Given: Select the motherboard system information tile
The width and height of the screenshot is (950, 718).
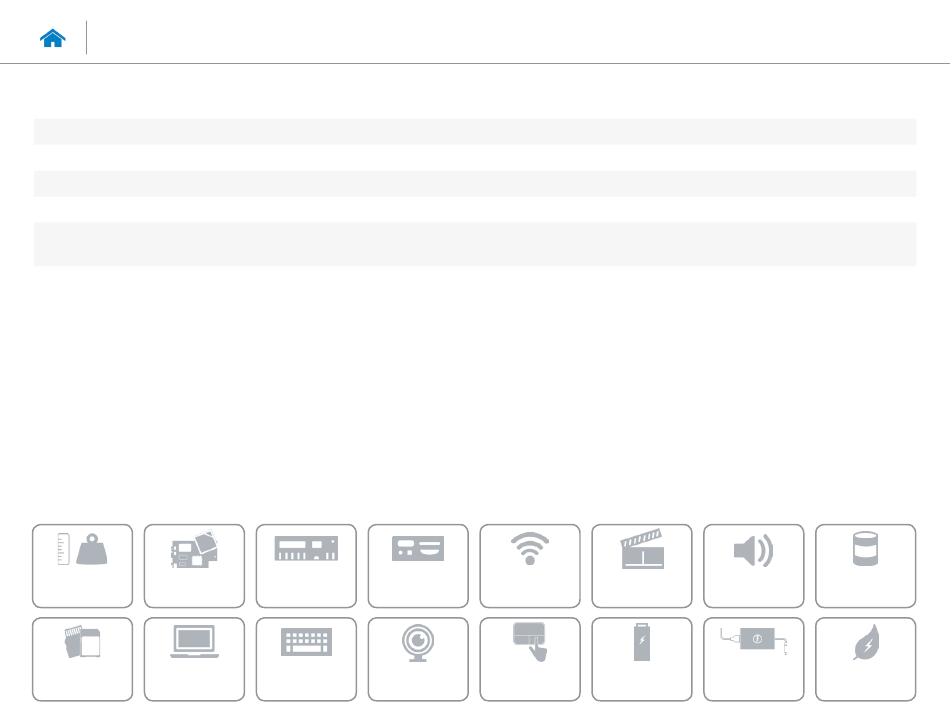Looking at the screenshot, I should coord(194,566).
